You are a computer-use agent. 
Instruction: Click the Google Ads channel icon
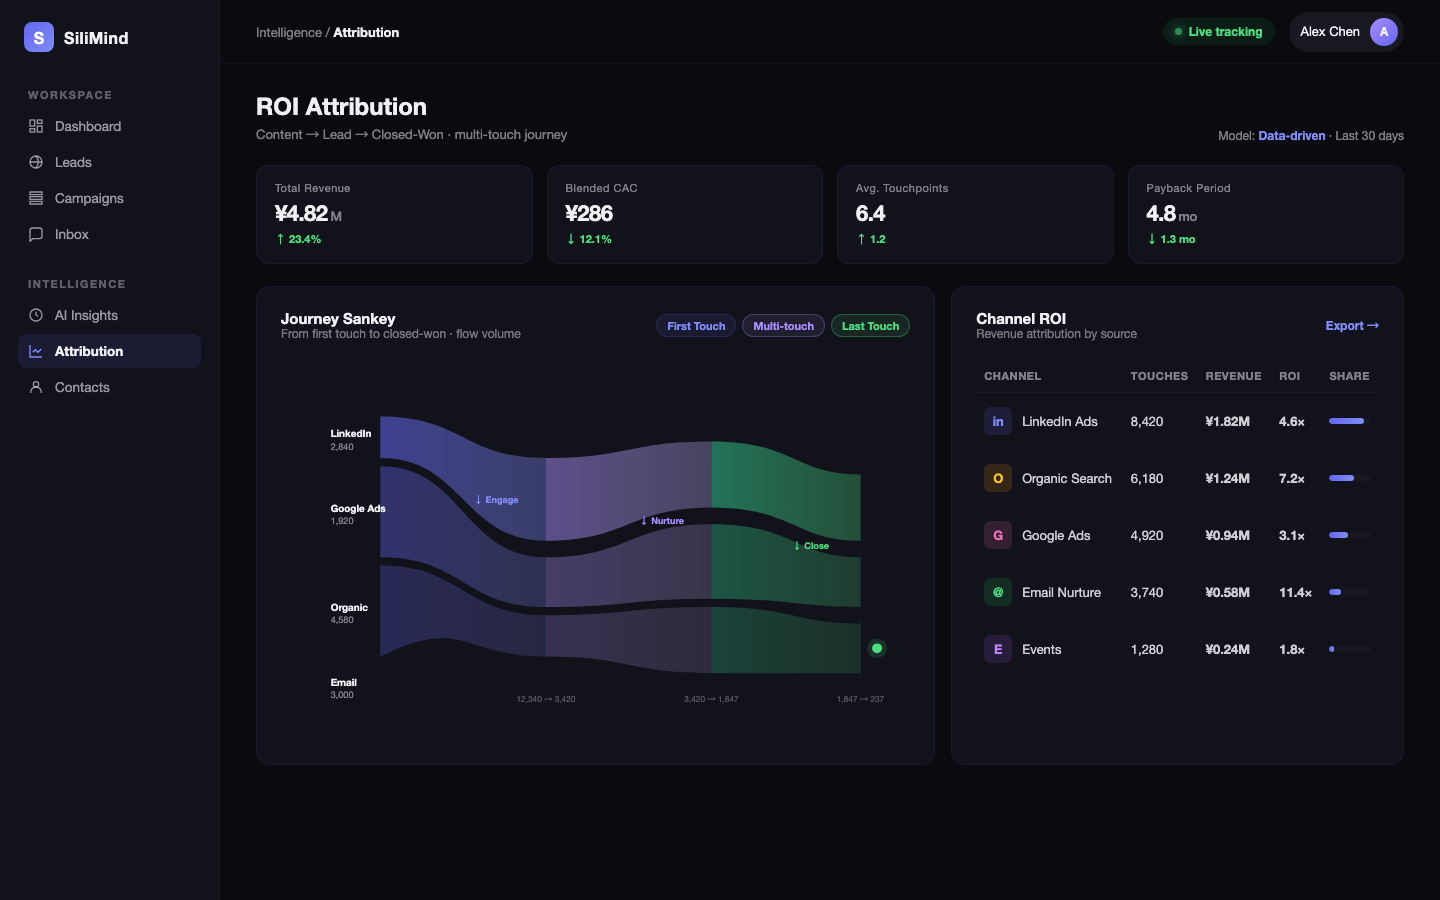[998, 535]
